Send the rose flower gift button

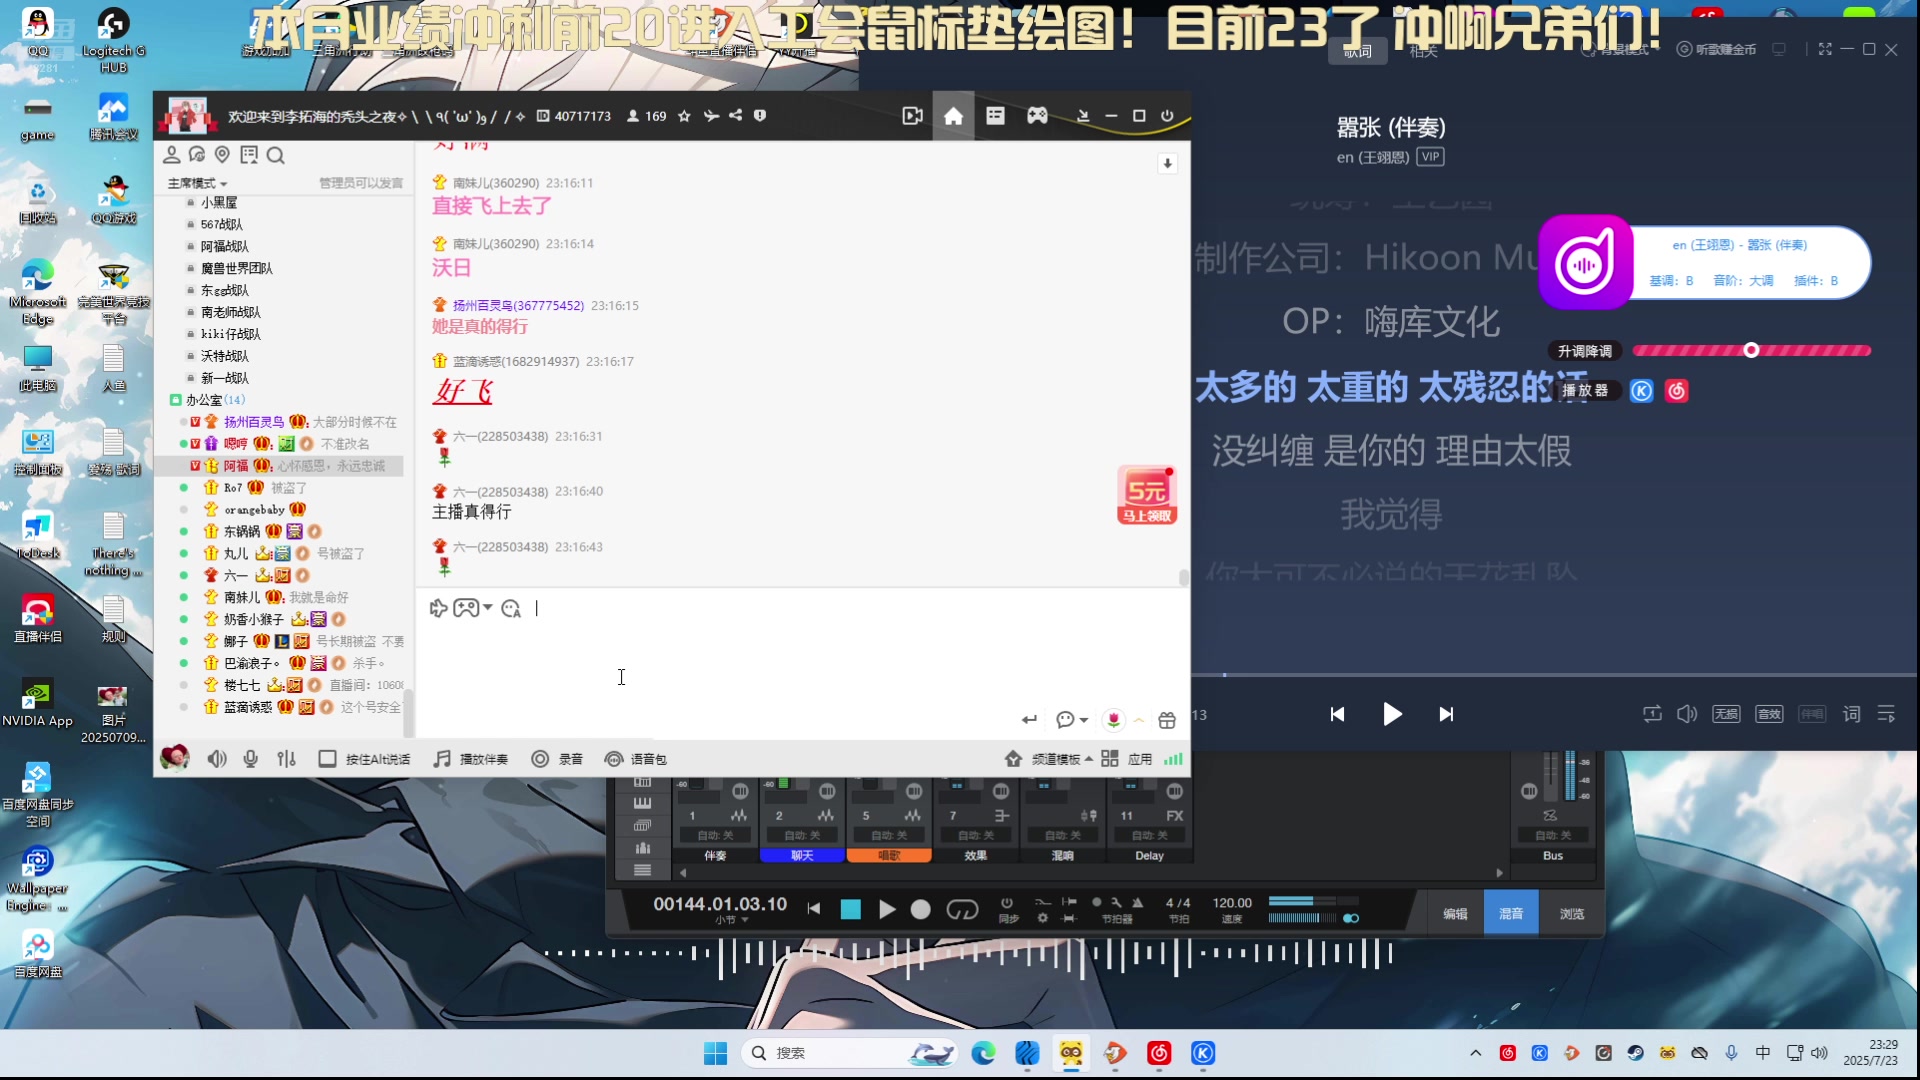pos(1113,720)
